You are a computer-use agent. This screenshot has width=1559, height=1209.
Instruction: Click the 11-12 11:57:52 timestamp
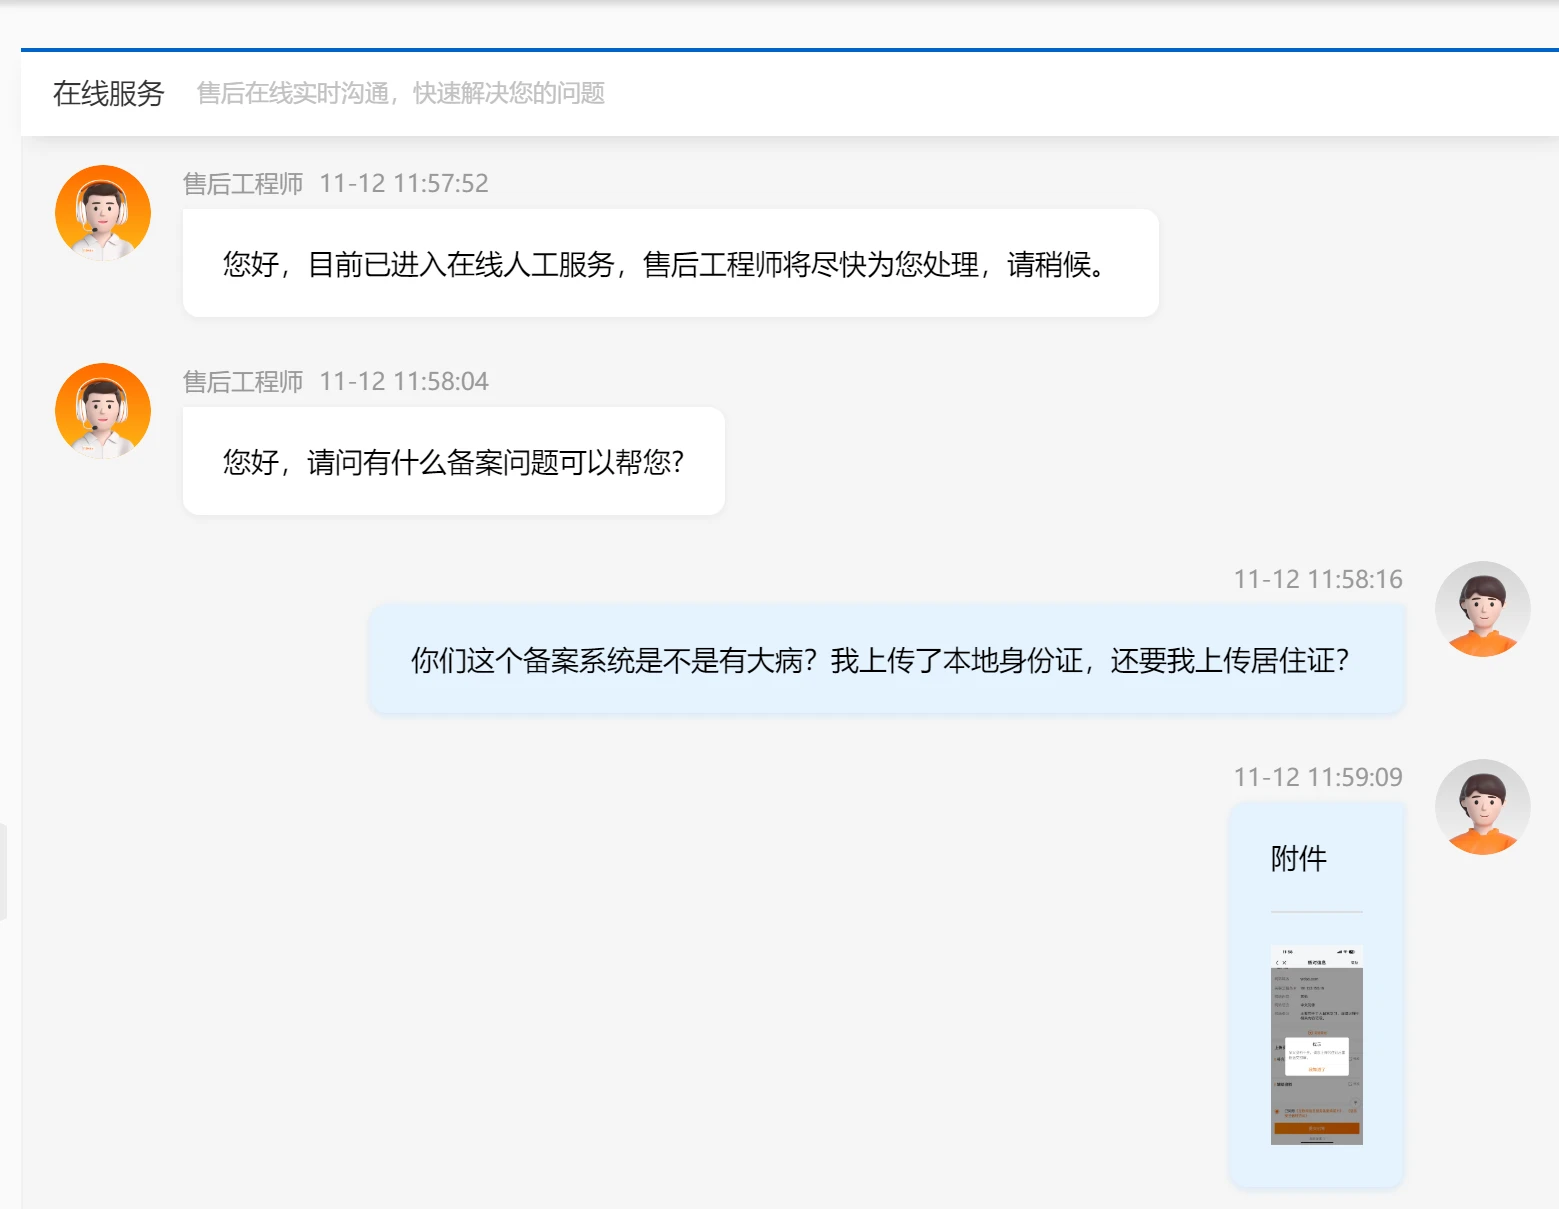tap(404, 184)
